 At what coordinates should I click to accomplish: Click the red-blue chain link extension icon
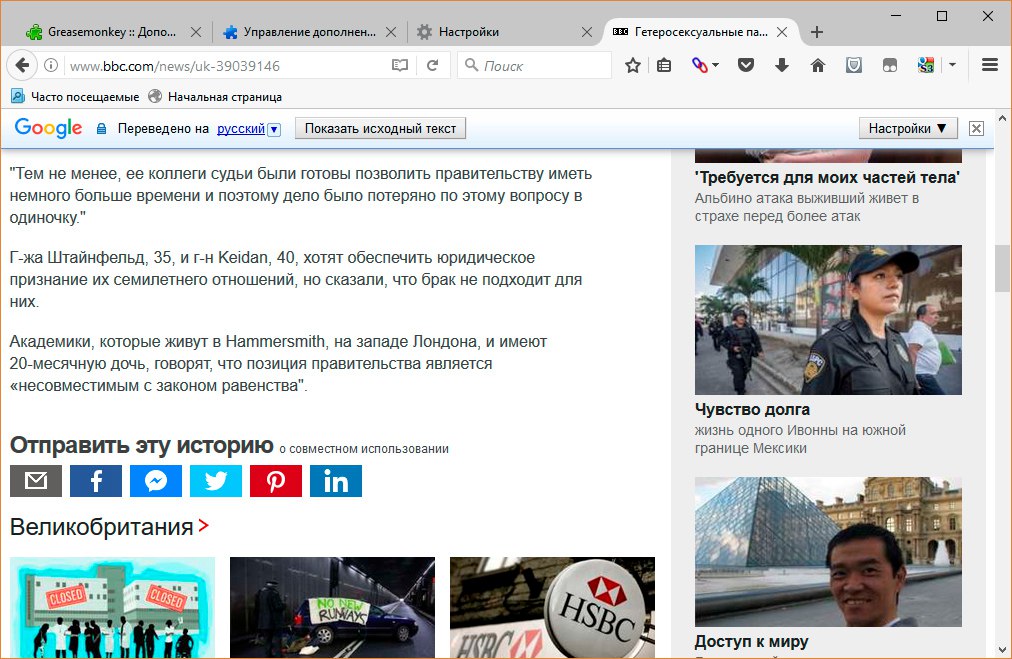coord(700,65)
